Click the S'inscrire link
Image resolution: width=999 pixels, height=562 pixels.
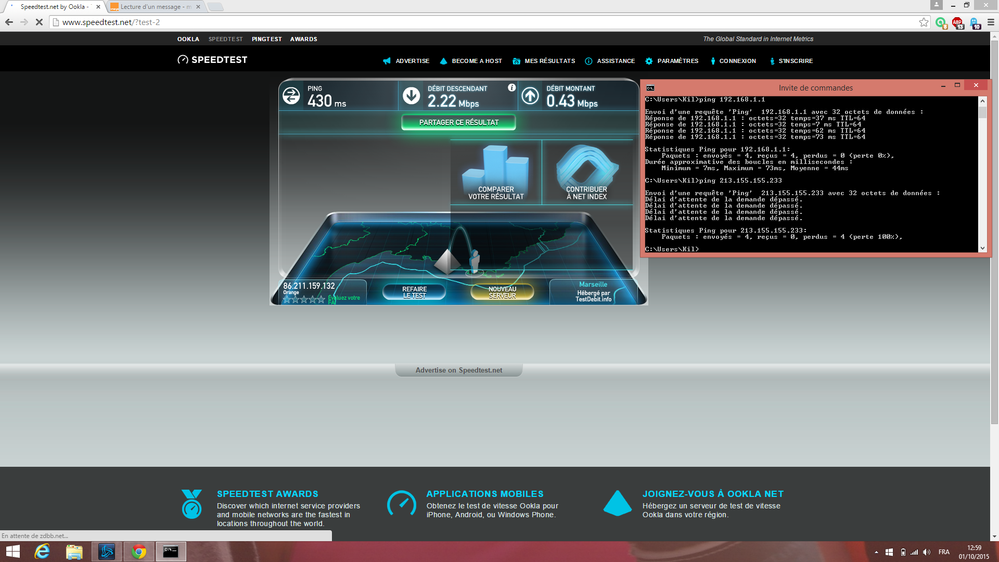(791, 61)
